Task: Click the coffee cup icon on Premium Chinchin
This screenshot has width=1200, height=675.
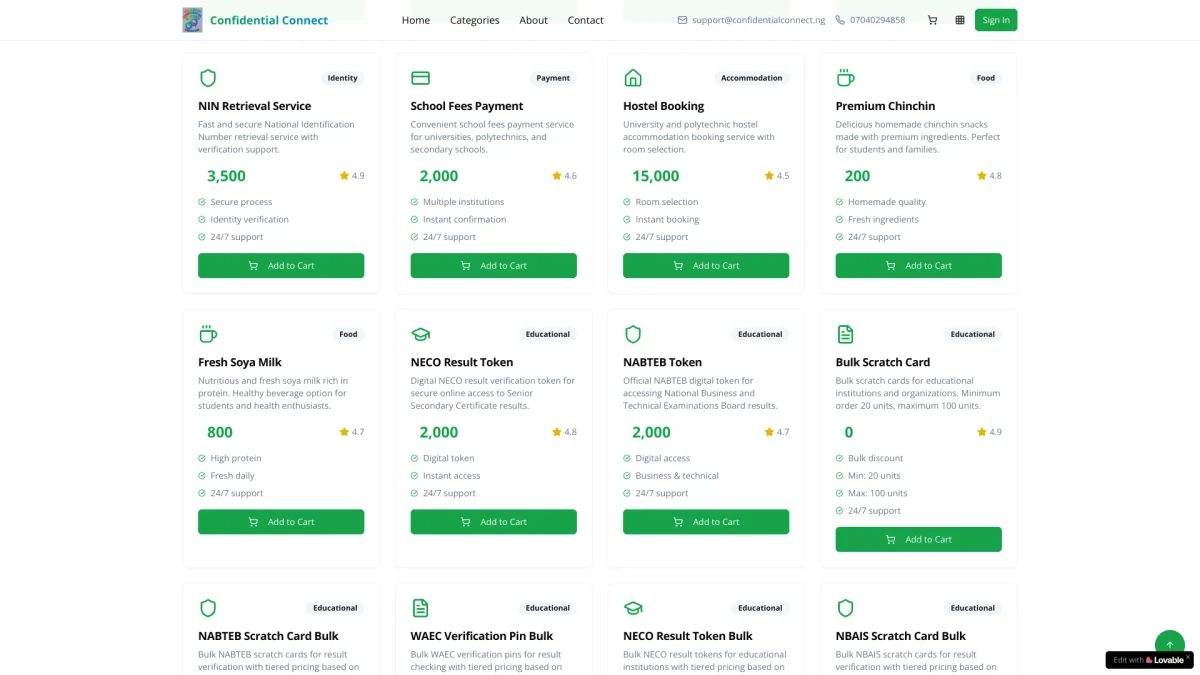Action: point(846,78)
